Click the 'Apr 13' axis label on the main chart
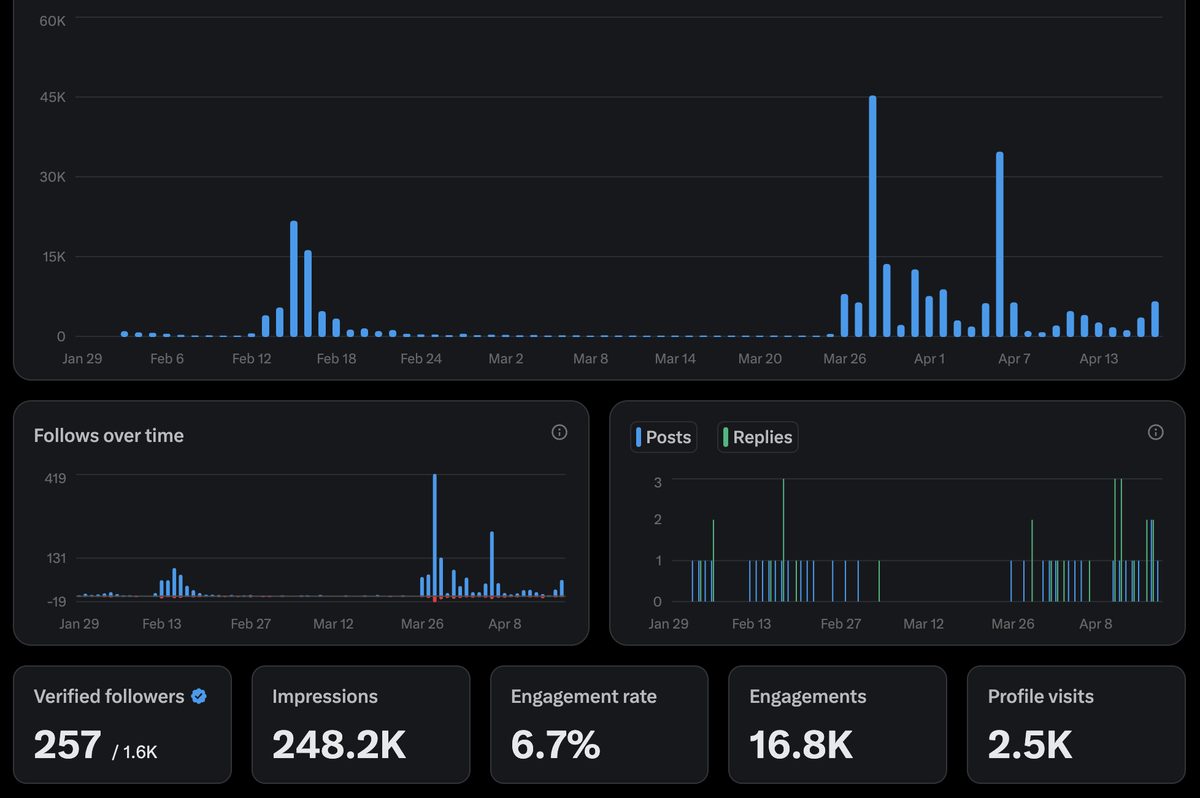 click(1099, 358)
